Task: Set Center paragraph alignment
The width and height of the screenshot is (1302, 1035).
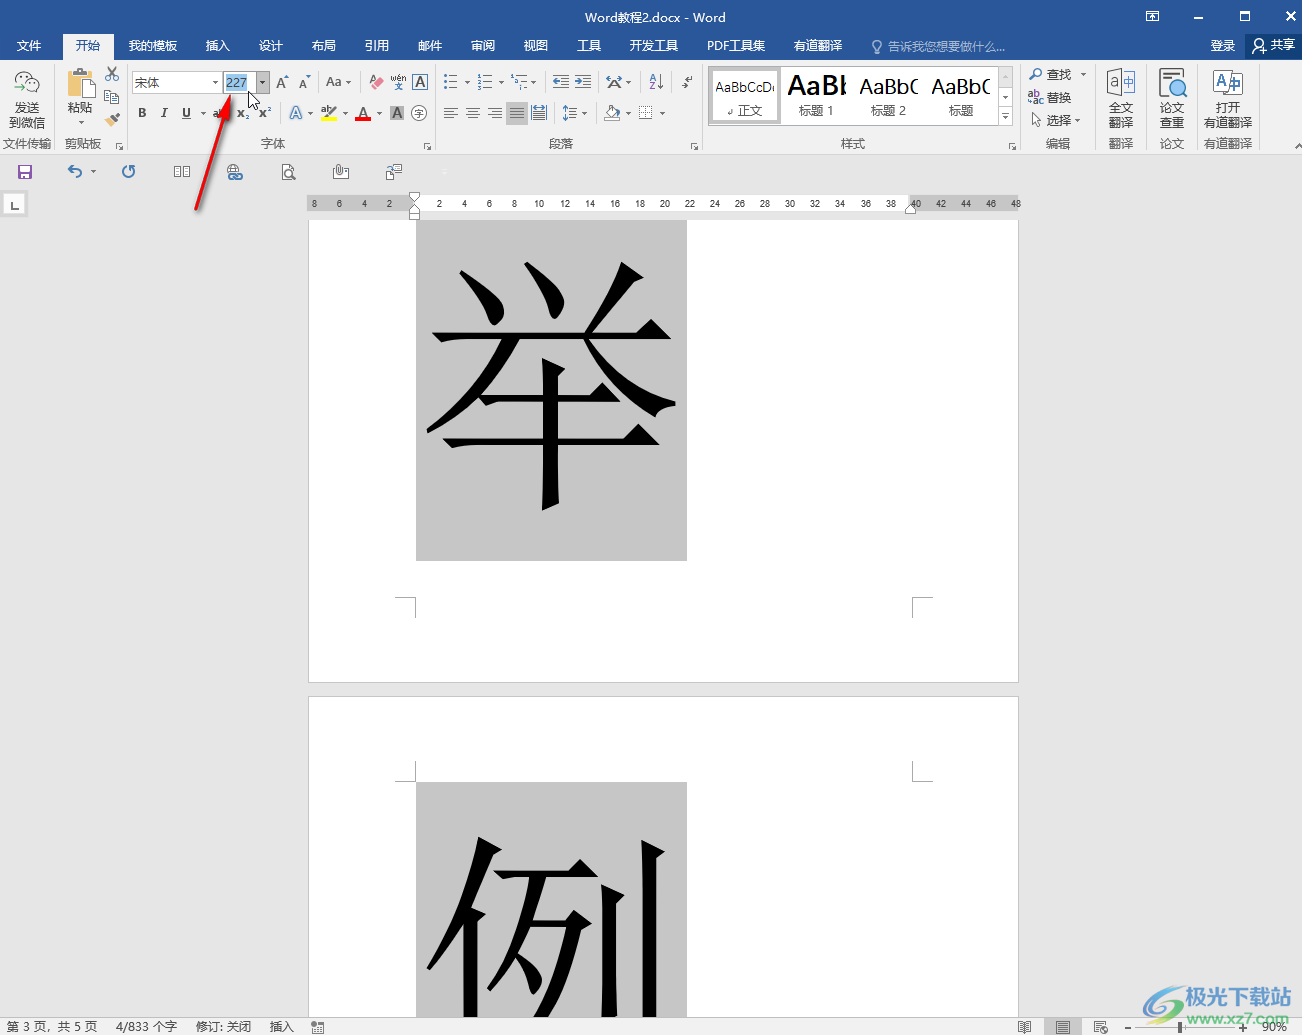Action: click(x=473, y=113)
